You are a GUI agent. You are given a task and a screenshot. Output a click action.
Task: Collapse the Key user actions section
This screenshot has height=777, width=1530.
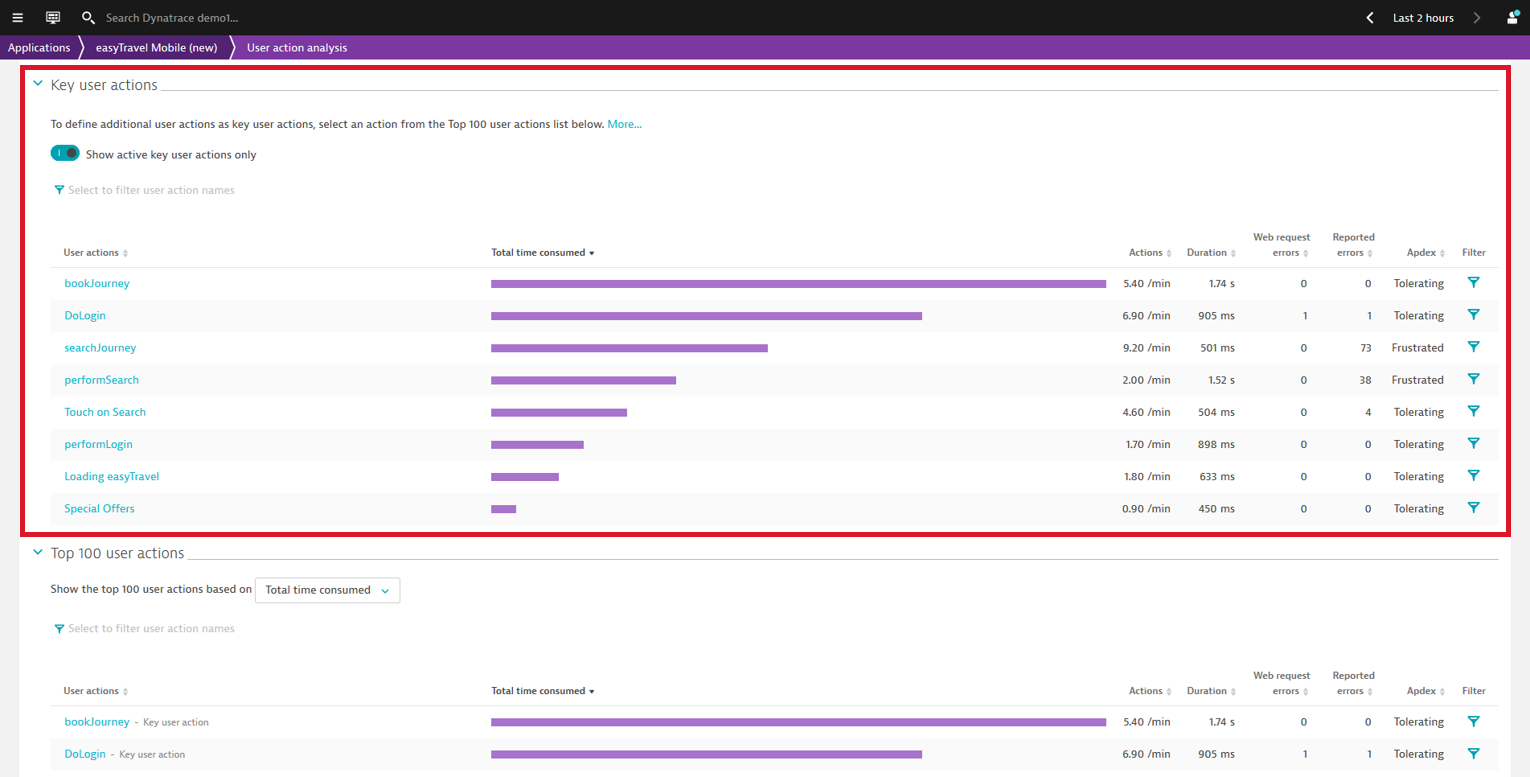(38, 85)
